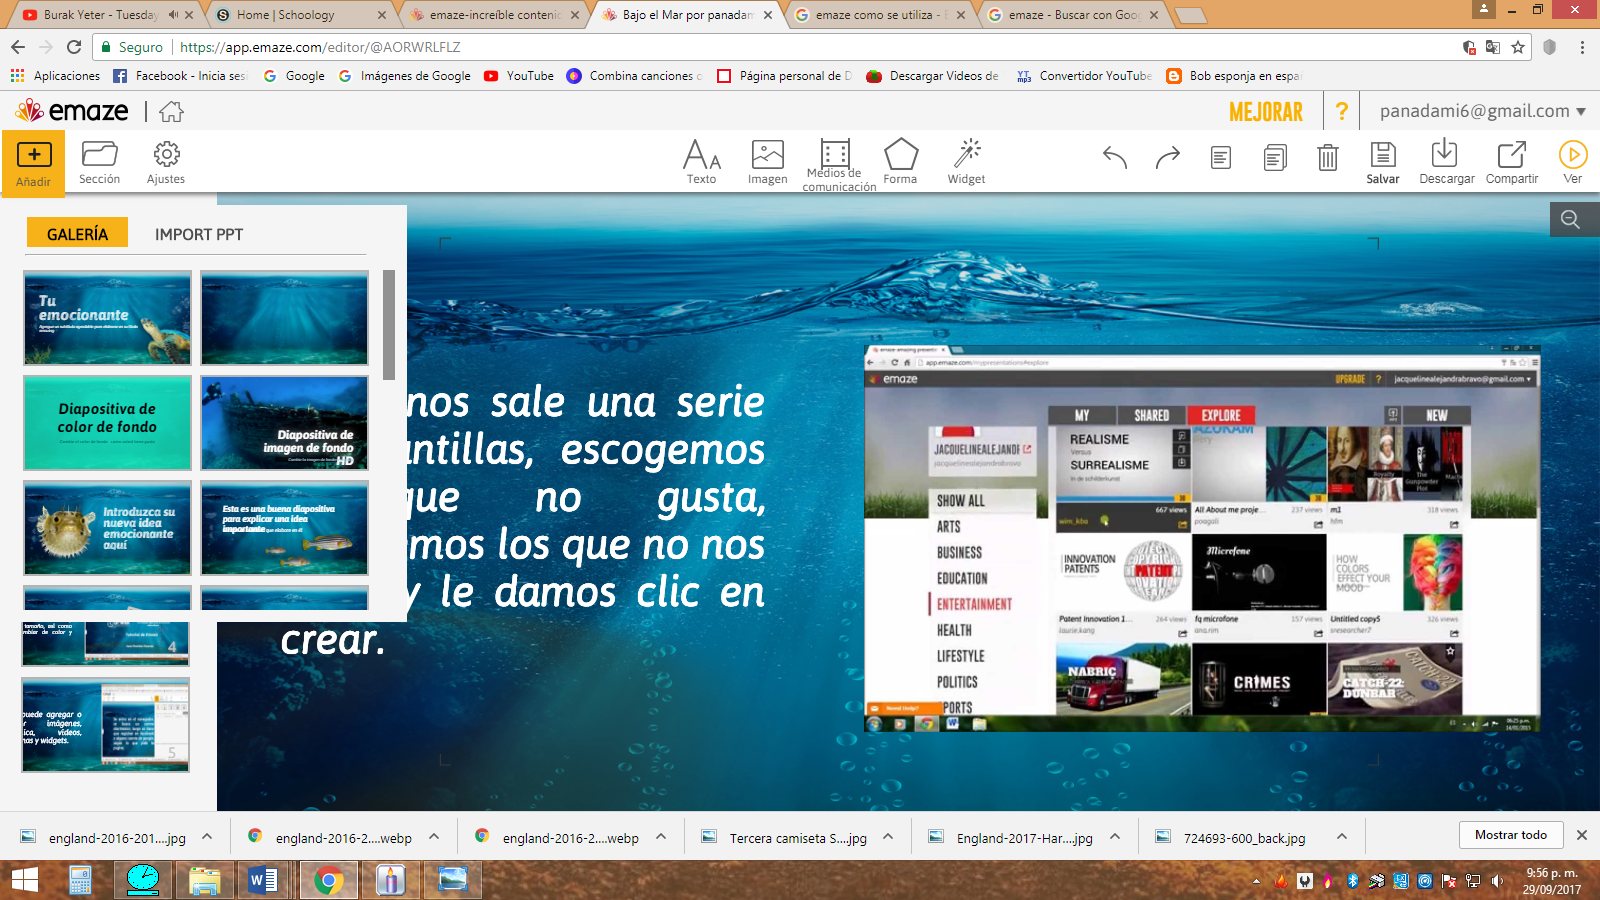This screenshot has height=900, width=1600.
Task: Expand options for Tercera camiseta S....jpg download
Action: click(x=888, y=837)
